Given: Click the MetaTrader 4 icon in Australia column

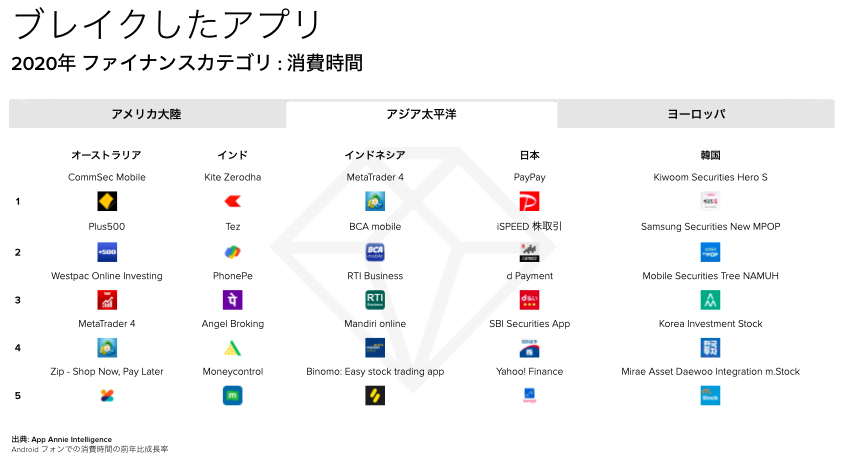Looking at the screenshot, I should pos(107,348).
